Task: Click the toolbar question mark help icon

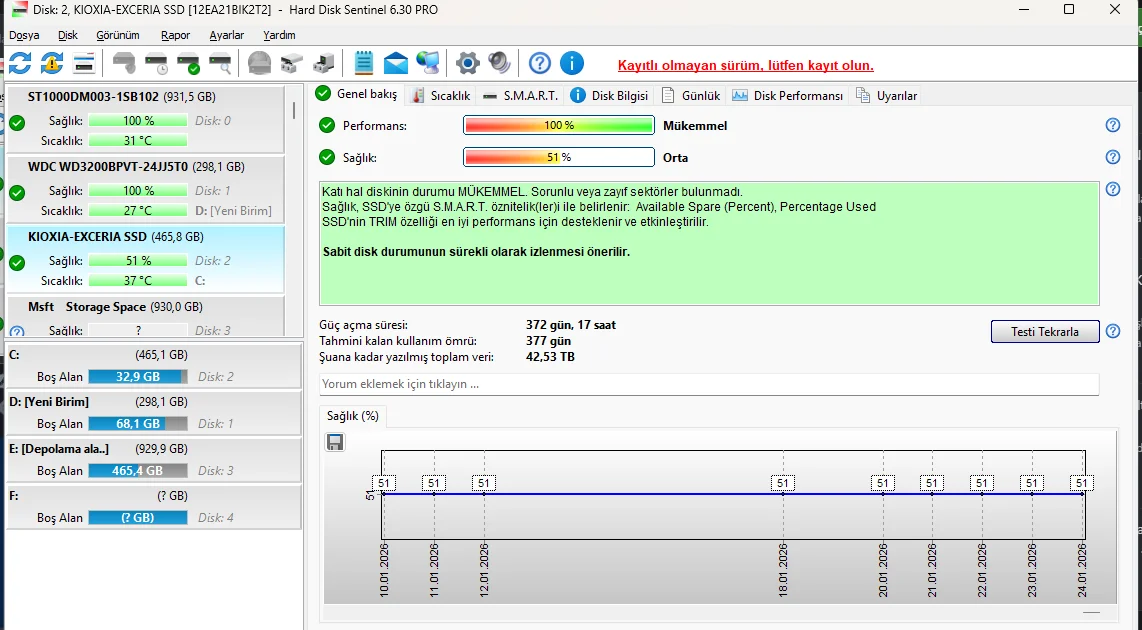Action: 540,64
